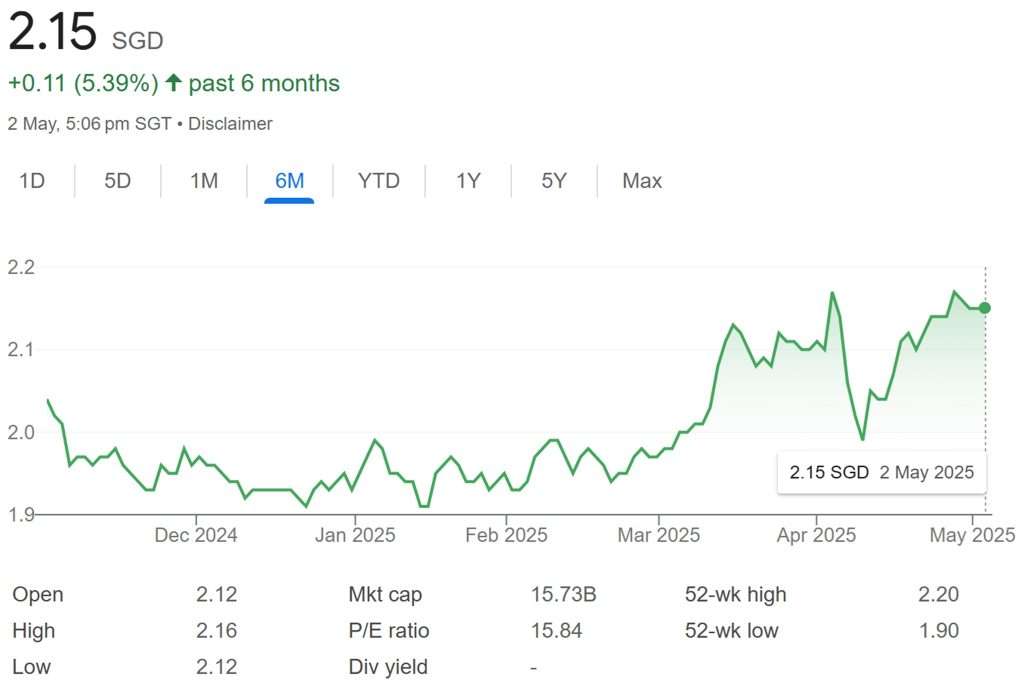Click the active 6M range tab
1024x686 pixels.
coord(289,181)
